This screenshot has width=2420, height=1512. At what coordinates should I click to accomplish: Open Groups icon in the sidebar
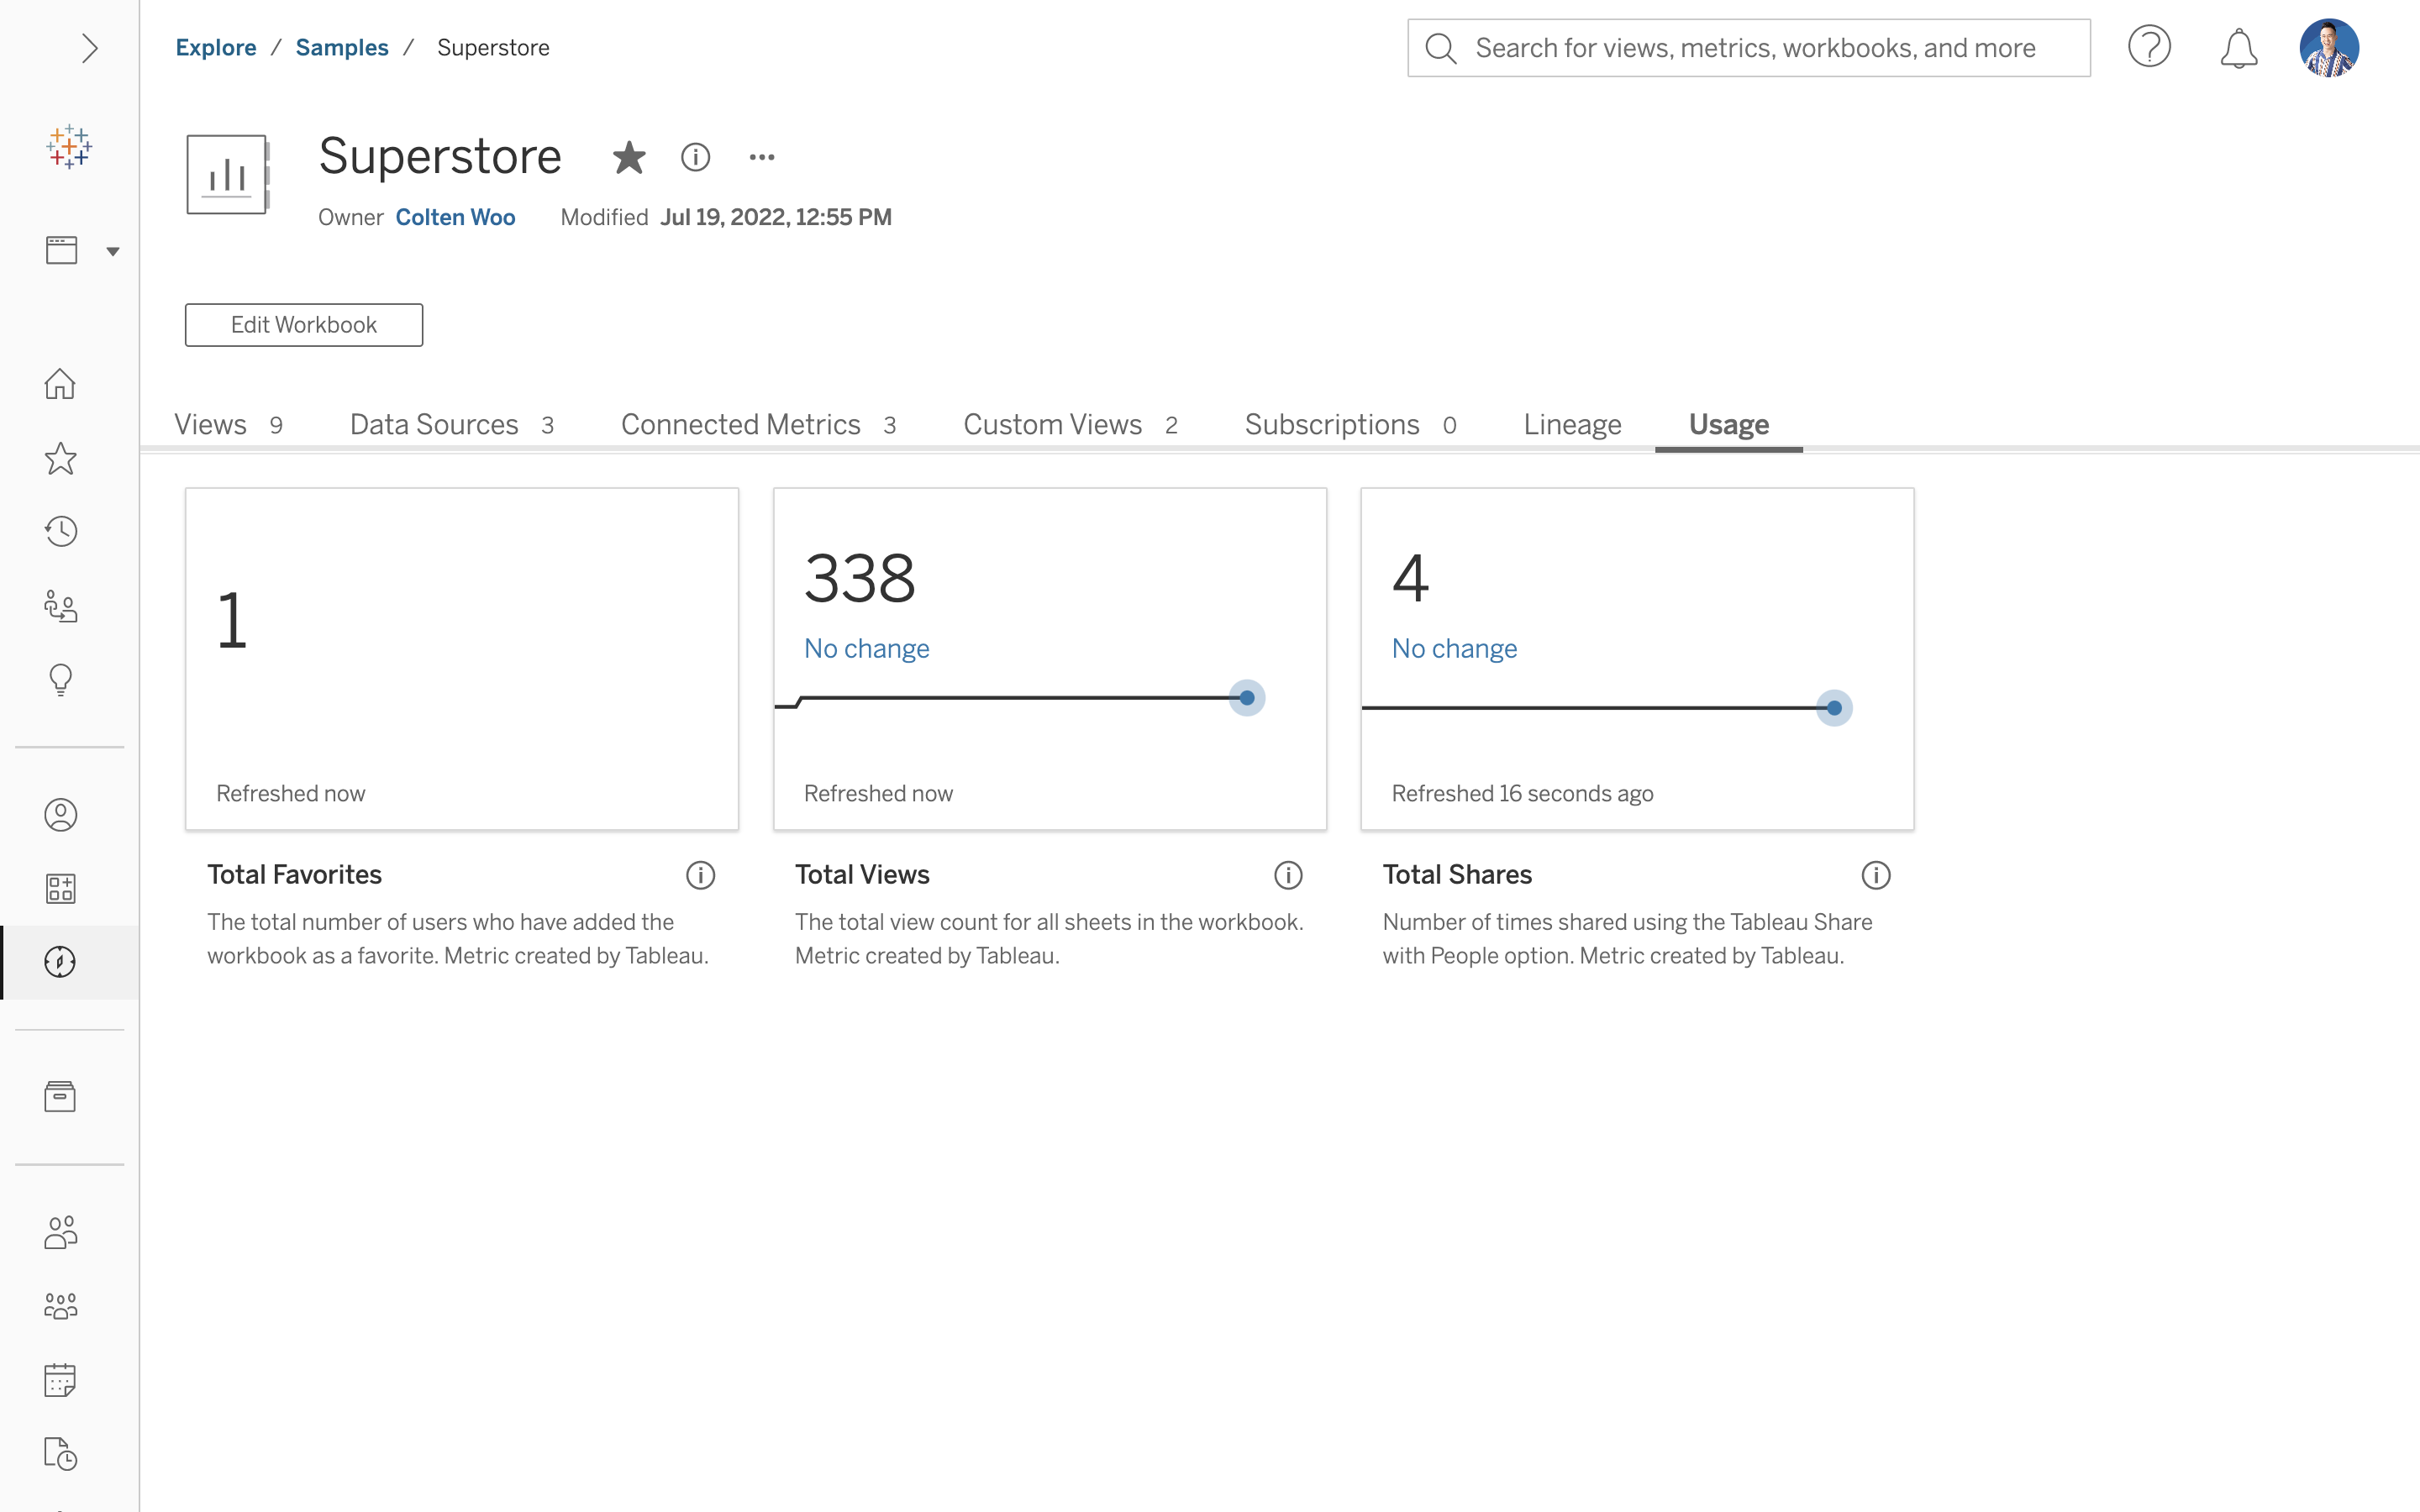pos(60,1306)
